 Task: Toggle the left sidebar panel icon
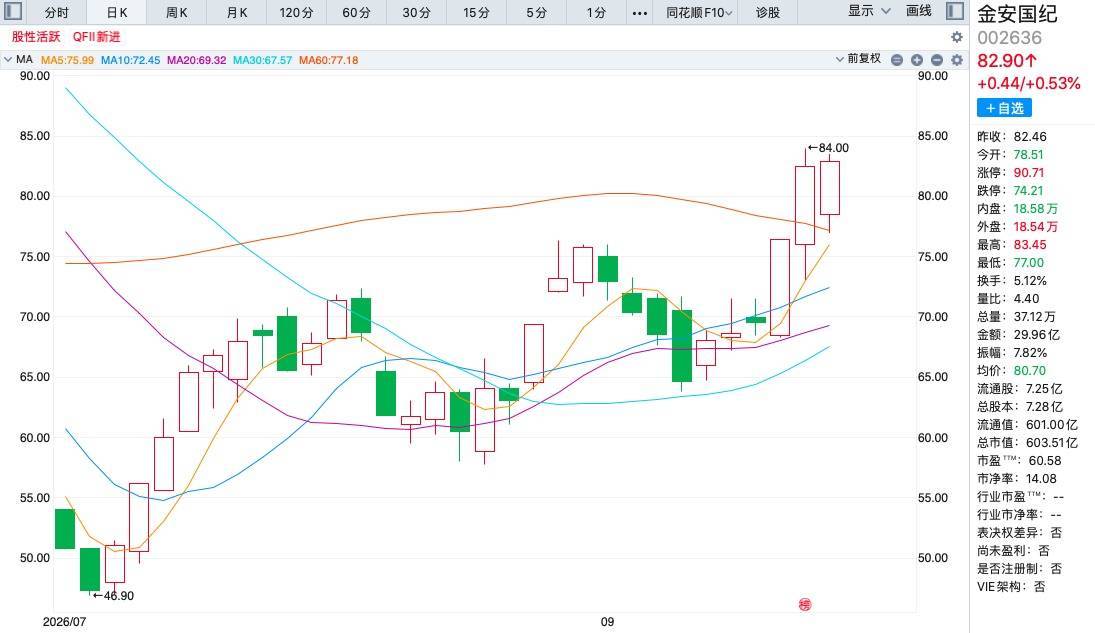pos(13,11)
